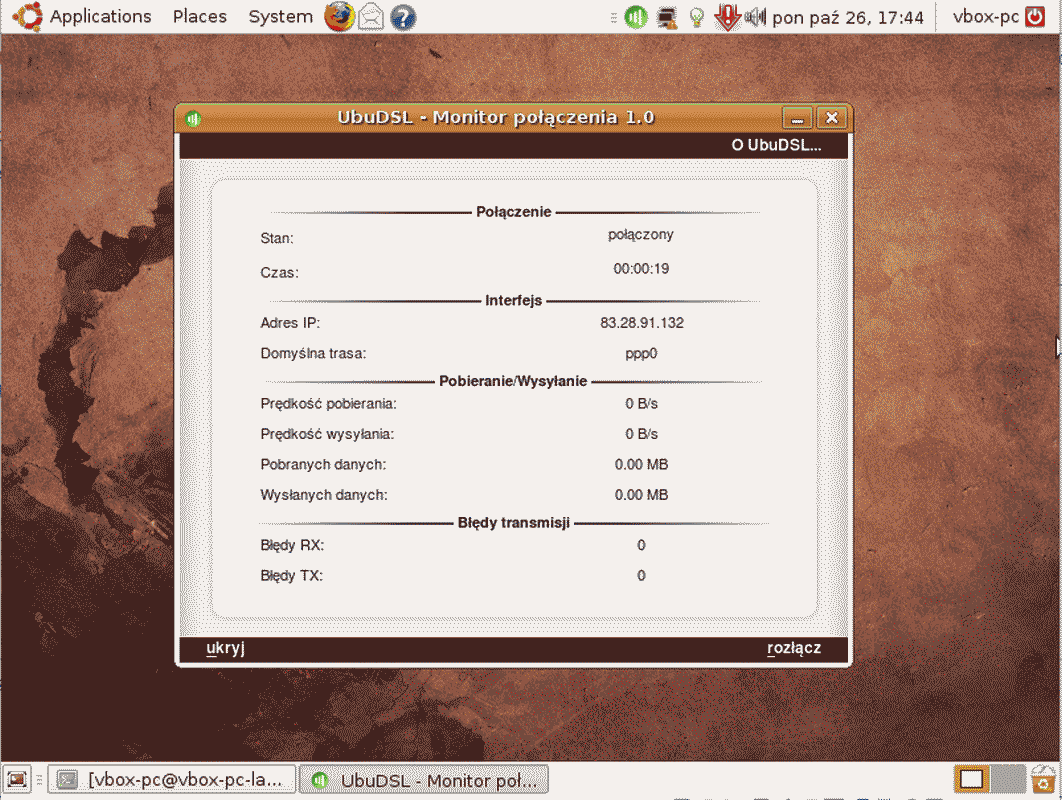Viewport: 1062px width, 800px height.
Task: Switch to the first workspace
Action: (x=971, y=779)
